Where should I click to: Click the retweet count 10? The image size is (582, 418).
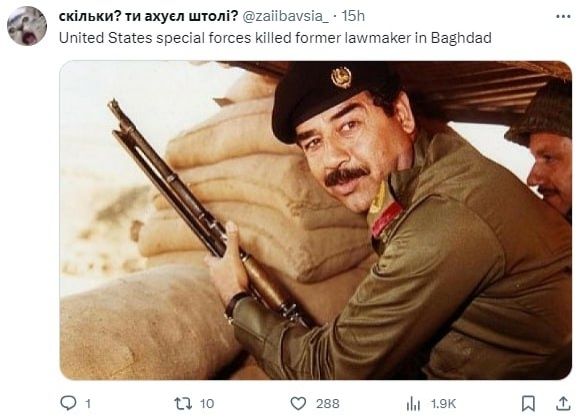pos(207,404)
